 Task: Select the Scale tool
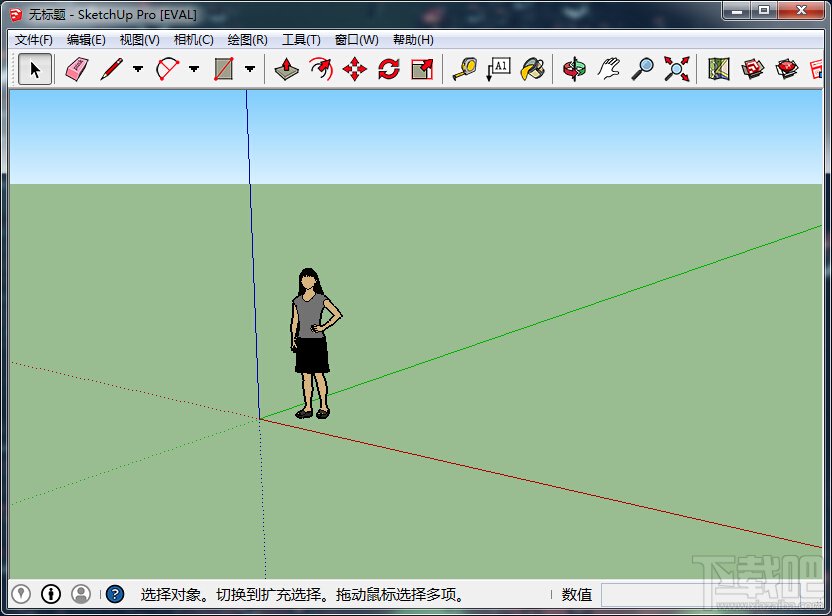[422, 69]
